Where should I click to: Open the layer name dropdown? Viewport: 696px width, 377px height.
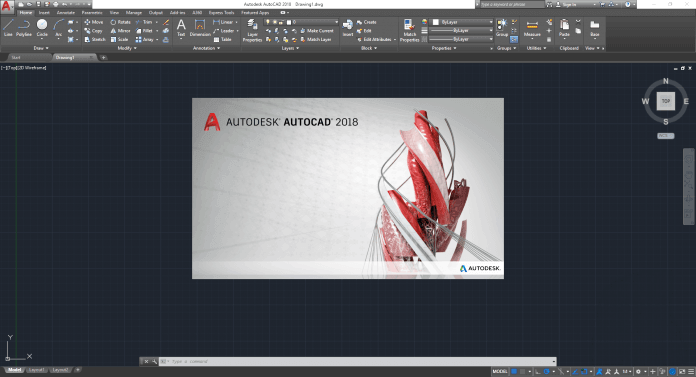pyautogui.click(x=301, y=22)
